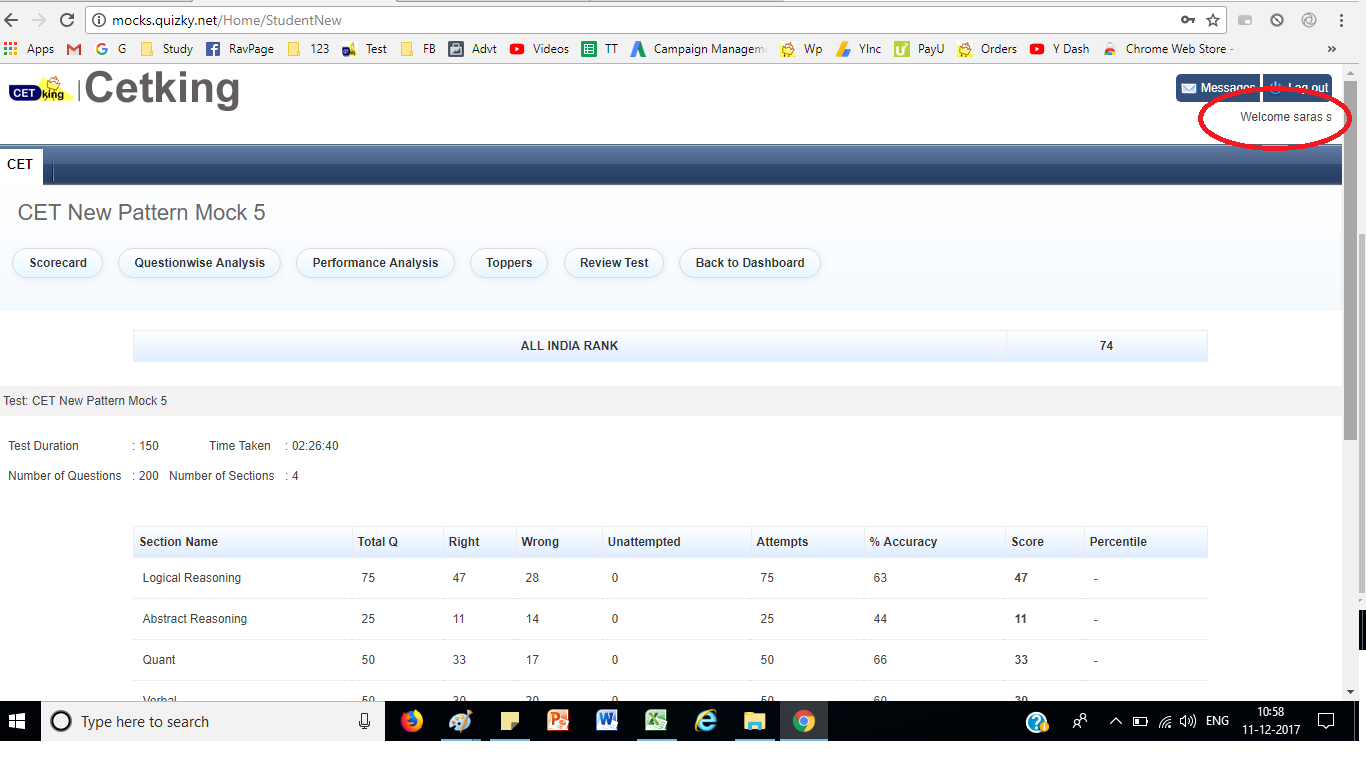Go Back to Dashboard
This screenshot has width=1366, height=768.
(x=750, y=263)
